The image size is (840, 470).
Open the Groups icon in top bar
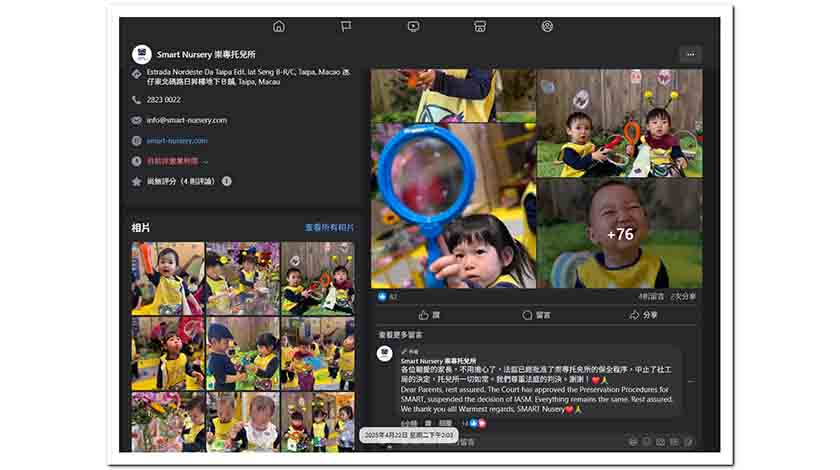[547, 26]
